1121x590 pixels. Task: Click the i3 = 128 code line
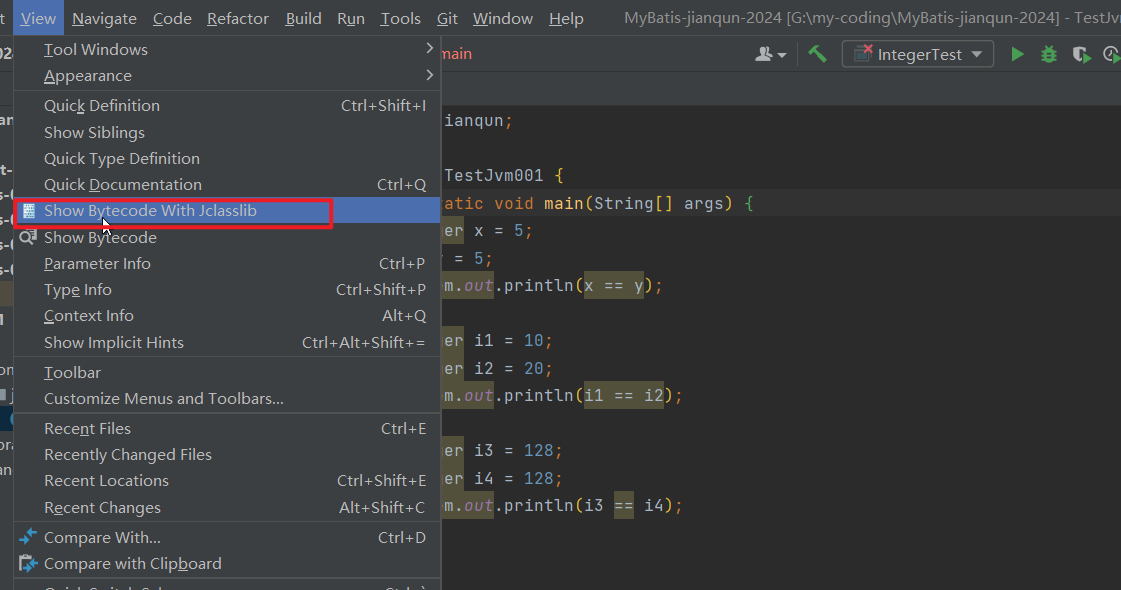(x=503, y=451)
